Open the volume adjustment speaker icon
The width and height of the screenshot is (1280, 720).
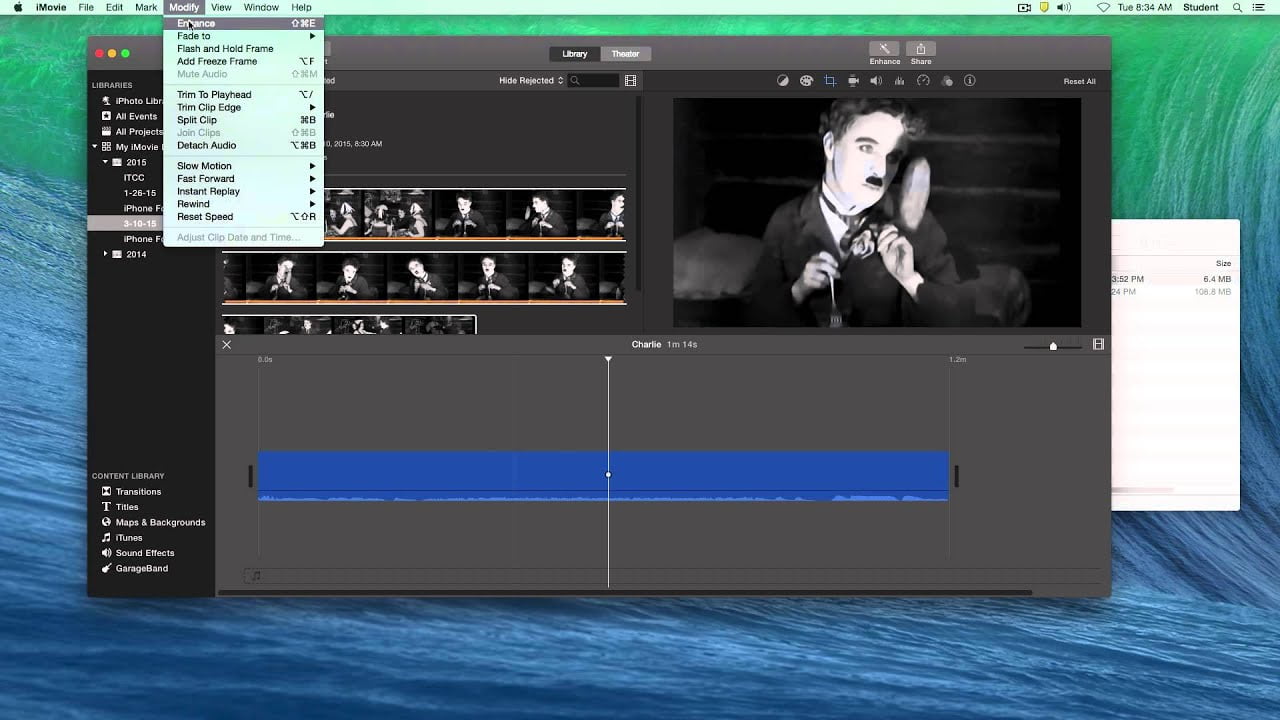(x=876, y=81)
